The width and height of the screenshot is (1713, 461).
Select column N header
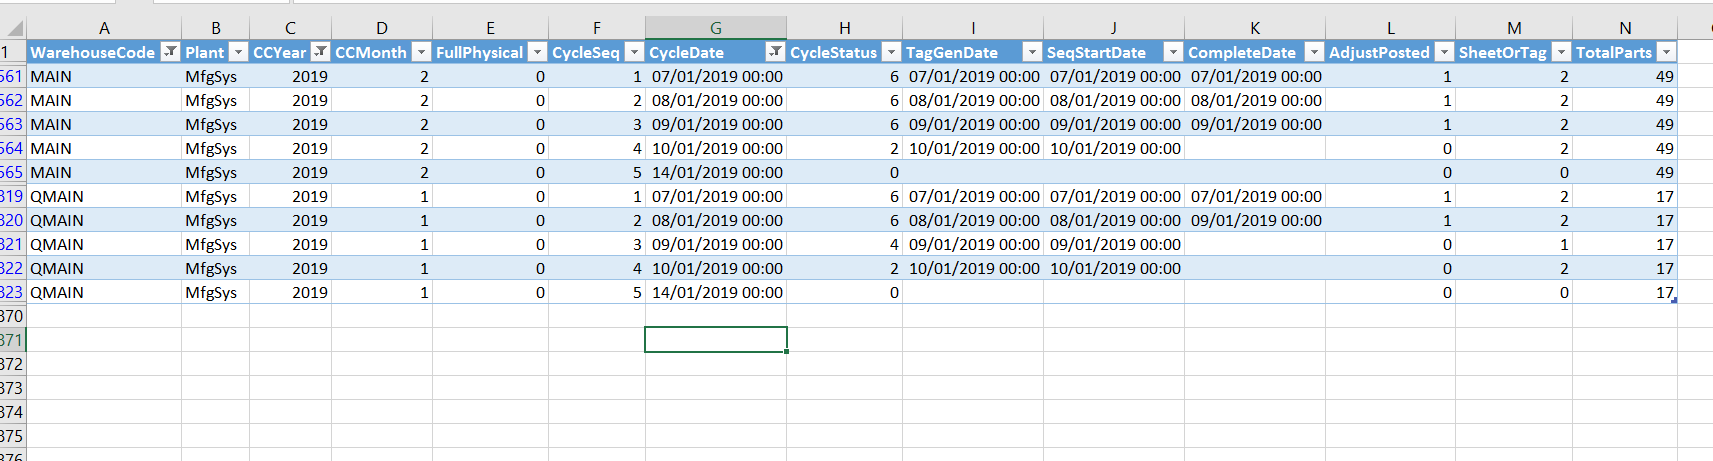(1625, 28)
